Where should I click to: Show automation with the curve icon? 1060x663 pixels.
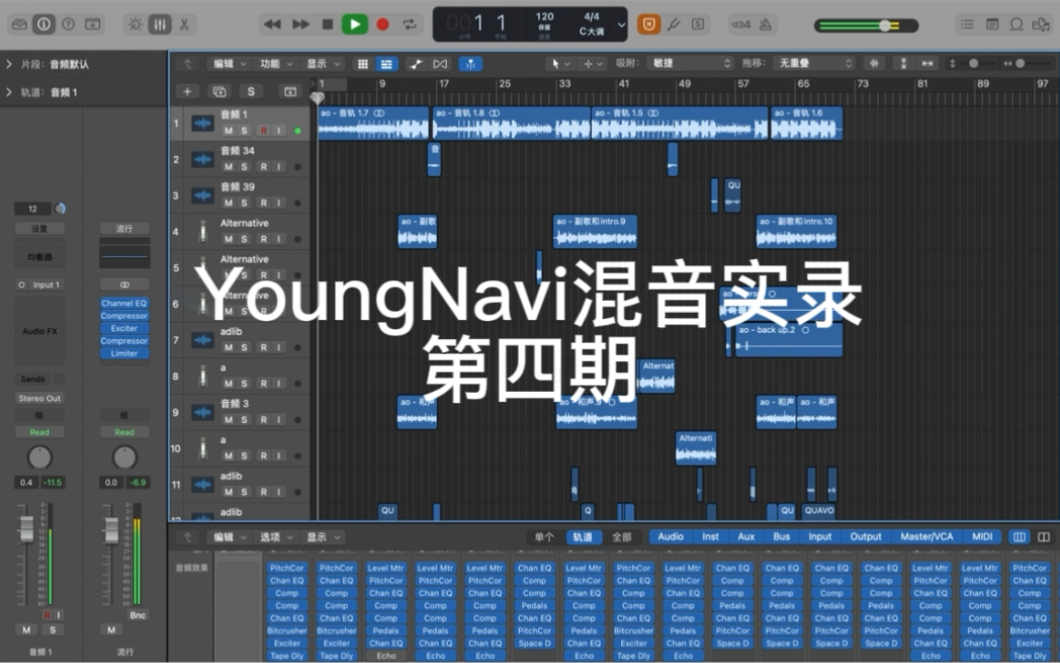[x=416, y=64]
